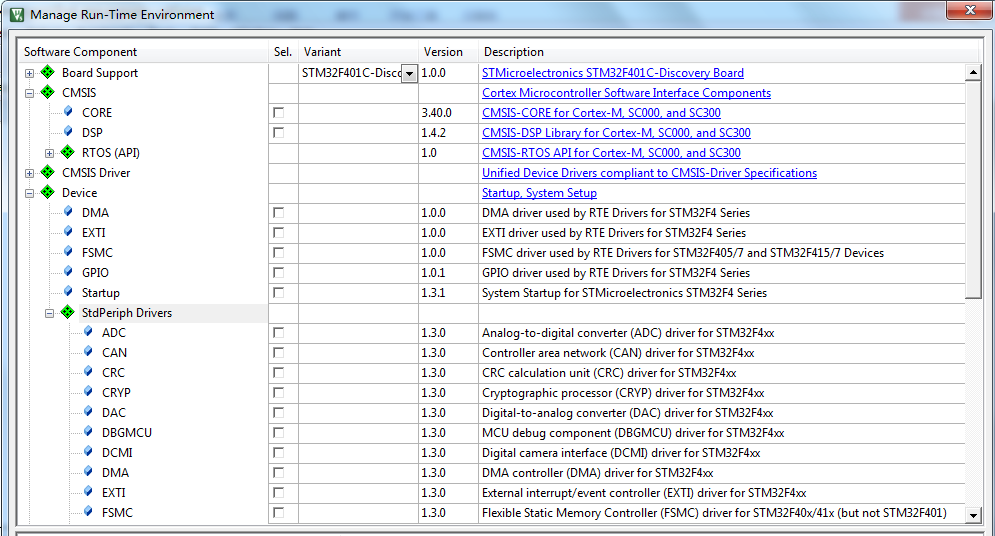Click the Sel. column header
995x536 pixels.
pos(283,51)
